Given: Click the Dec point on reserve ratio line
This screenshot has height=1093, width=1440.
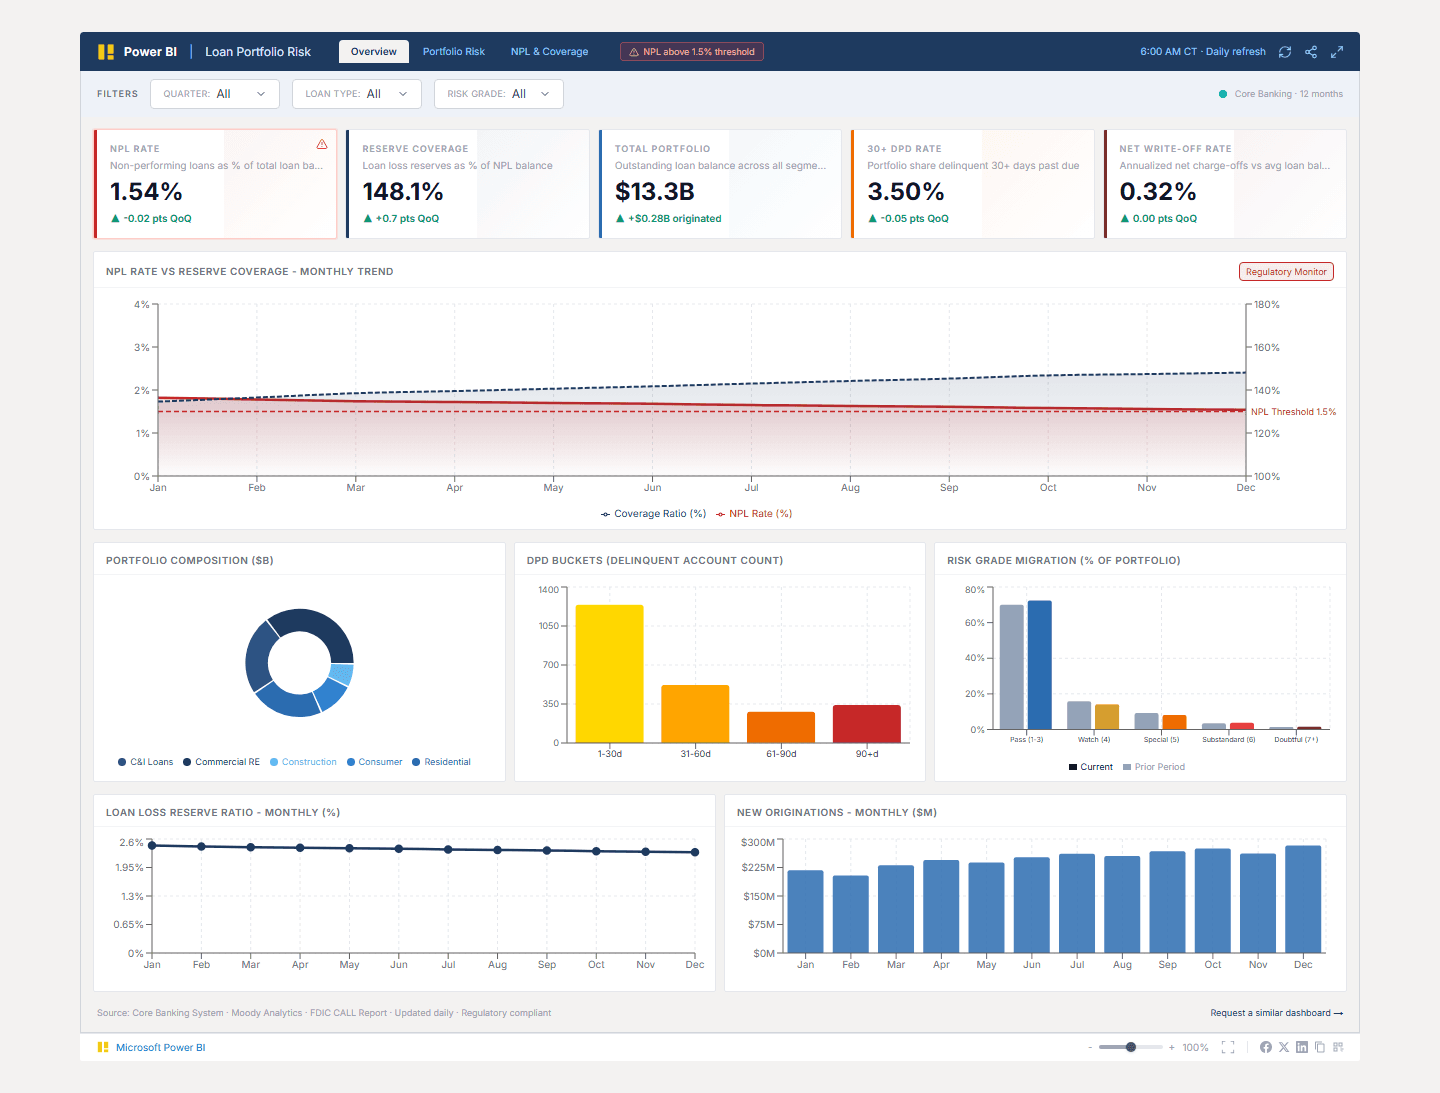Looking at the screenshot, I should coord(695,852).
